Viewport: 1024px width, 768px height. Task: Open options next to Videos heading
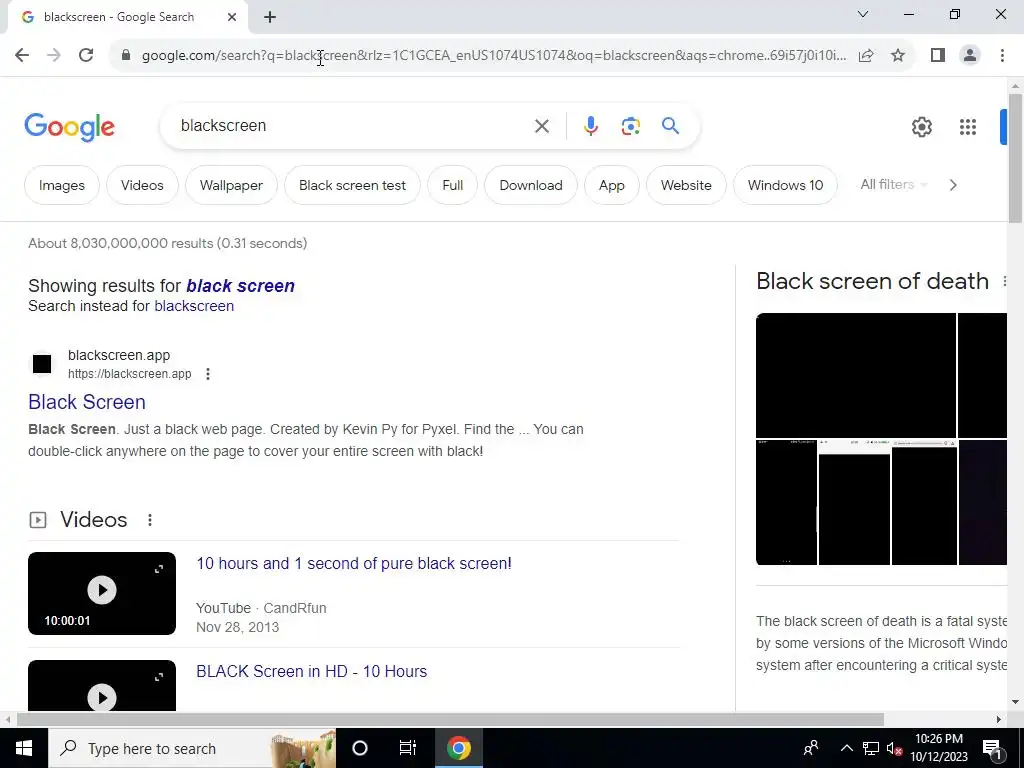pos(150,520)
